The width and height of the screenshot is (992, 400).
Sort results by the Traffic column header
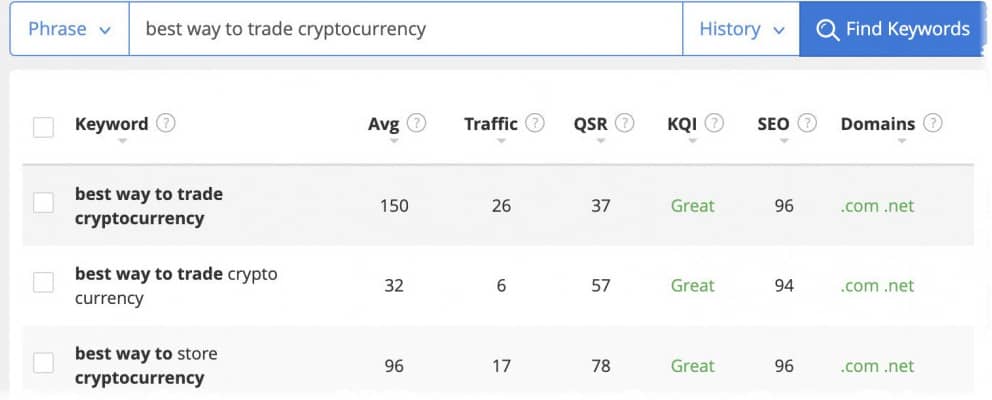click(x=490, y=124)
